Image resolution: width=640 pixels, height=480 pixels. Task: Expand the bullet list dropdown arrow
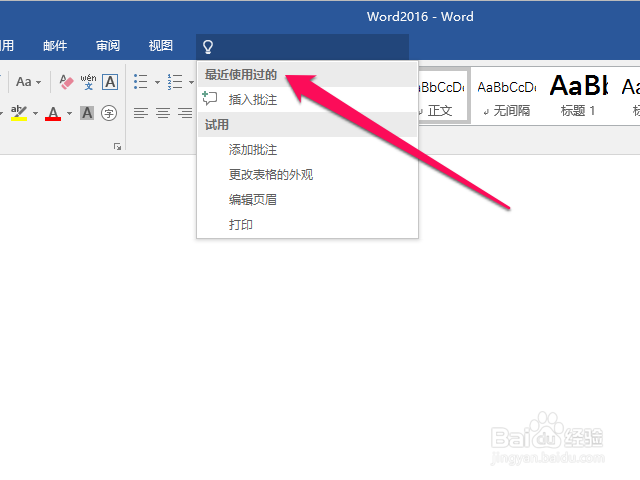click(157, 82)
